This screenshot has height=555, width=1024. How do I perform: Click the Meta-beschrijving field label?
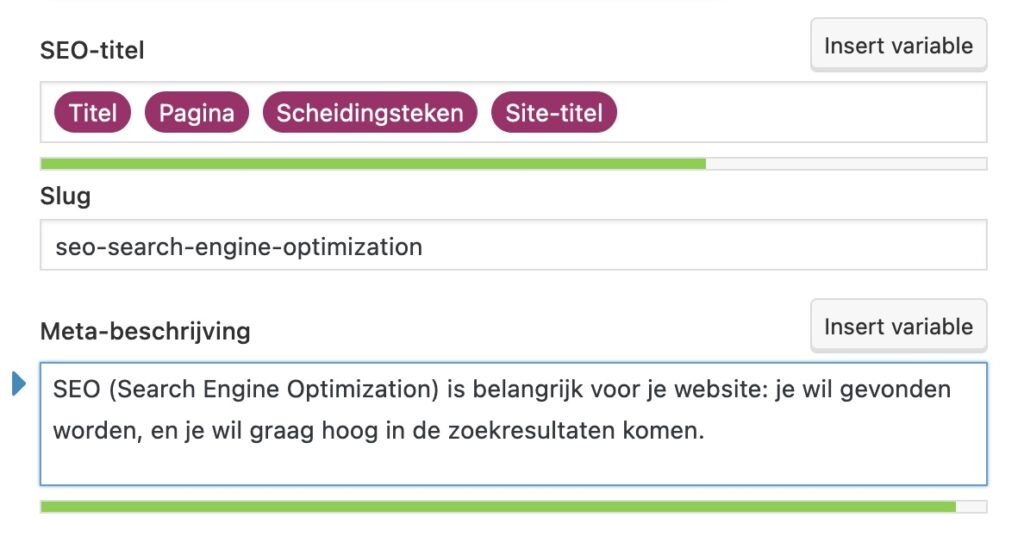pyautogui.click(x=145, y=331)
